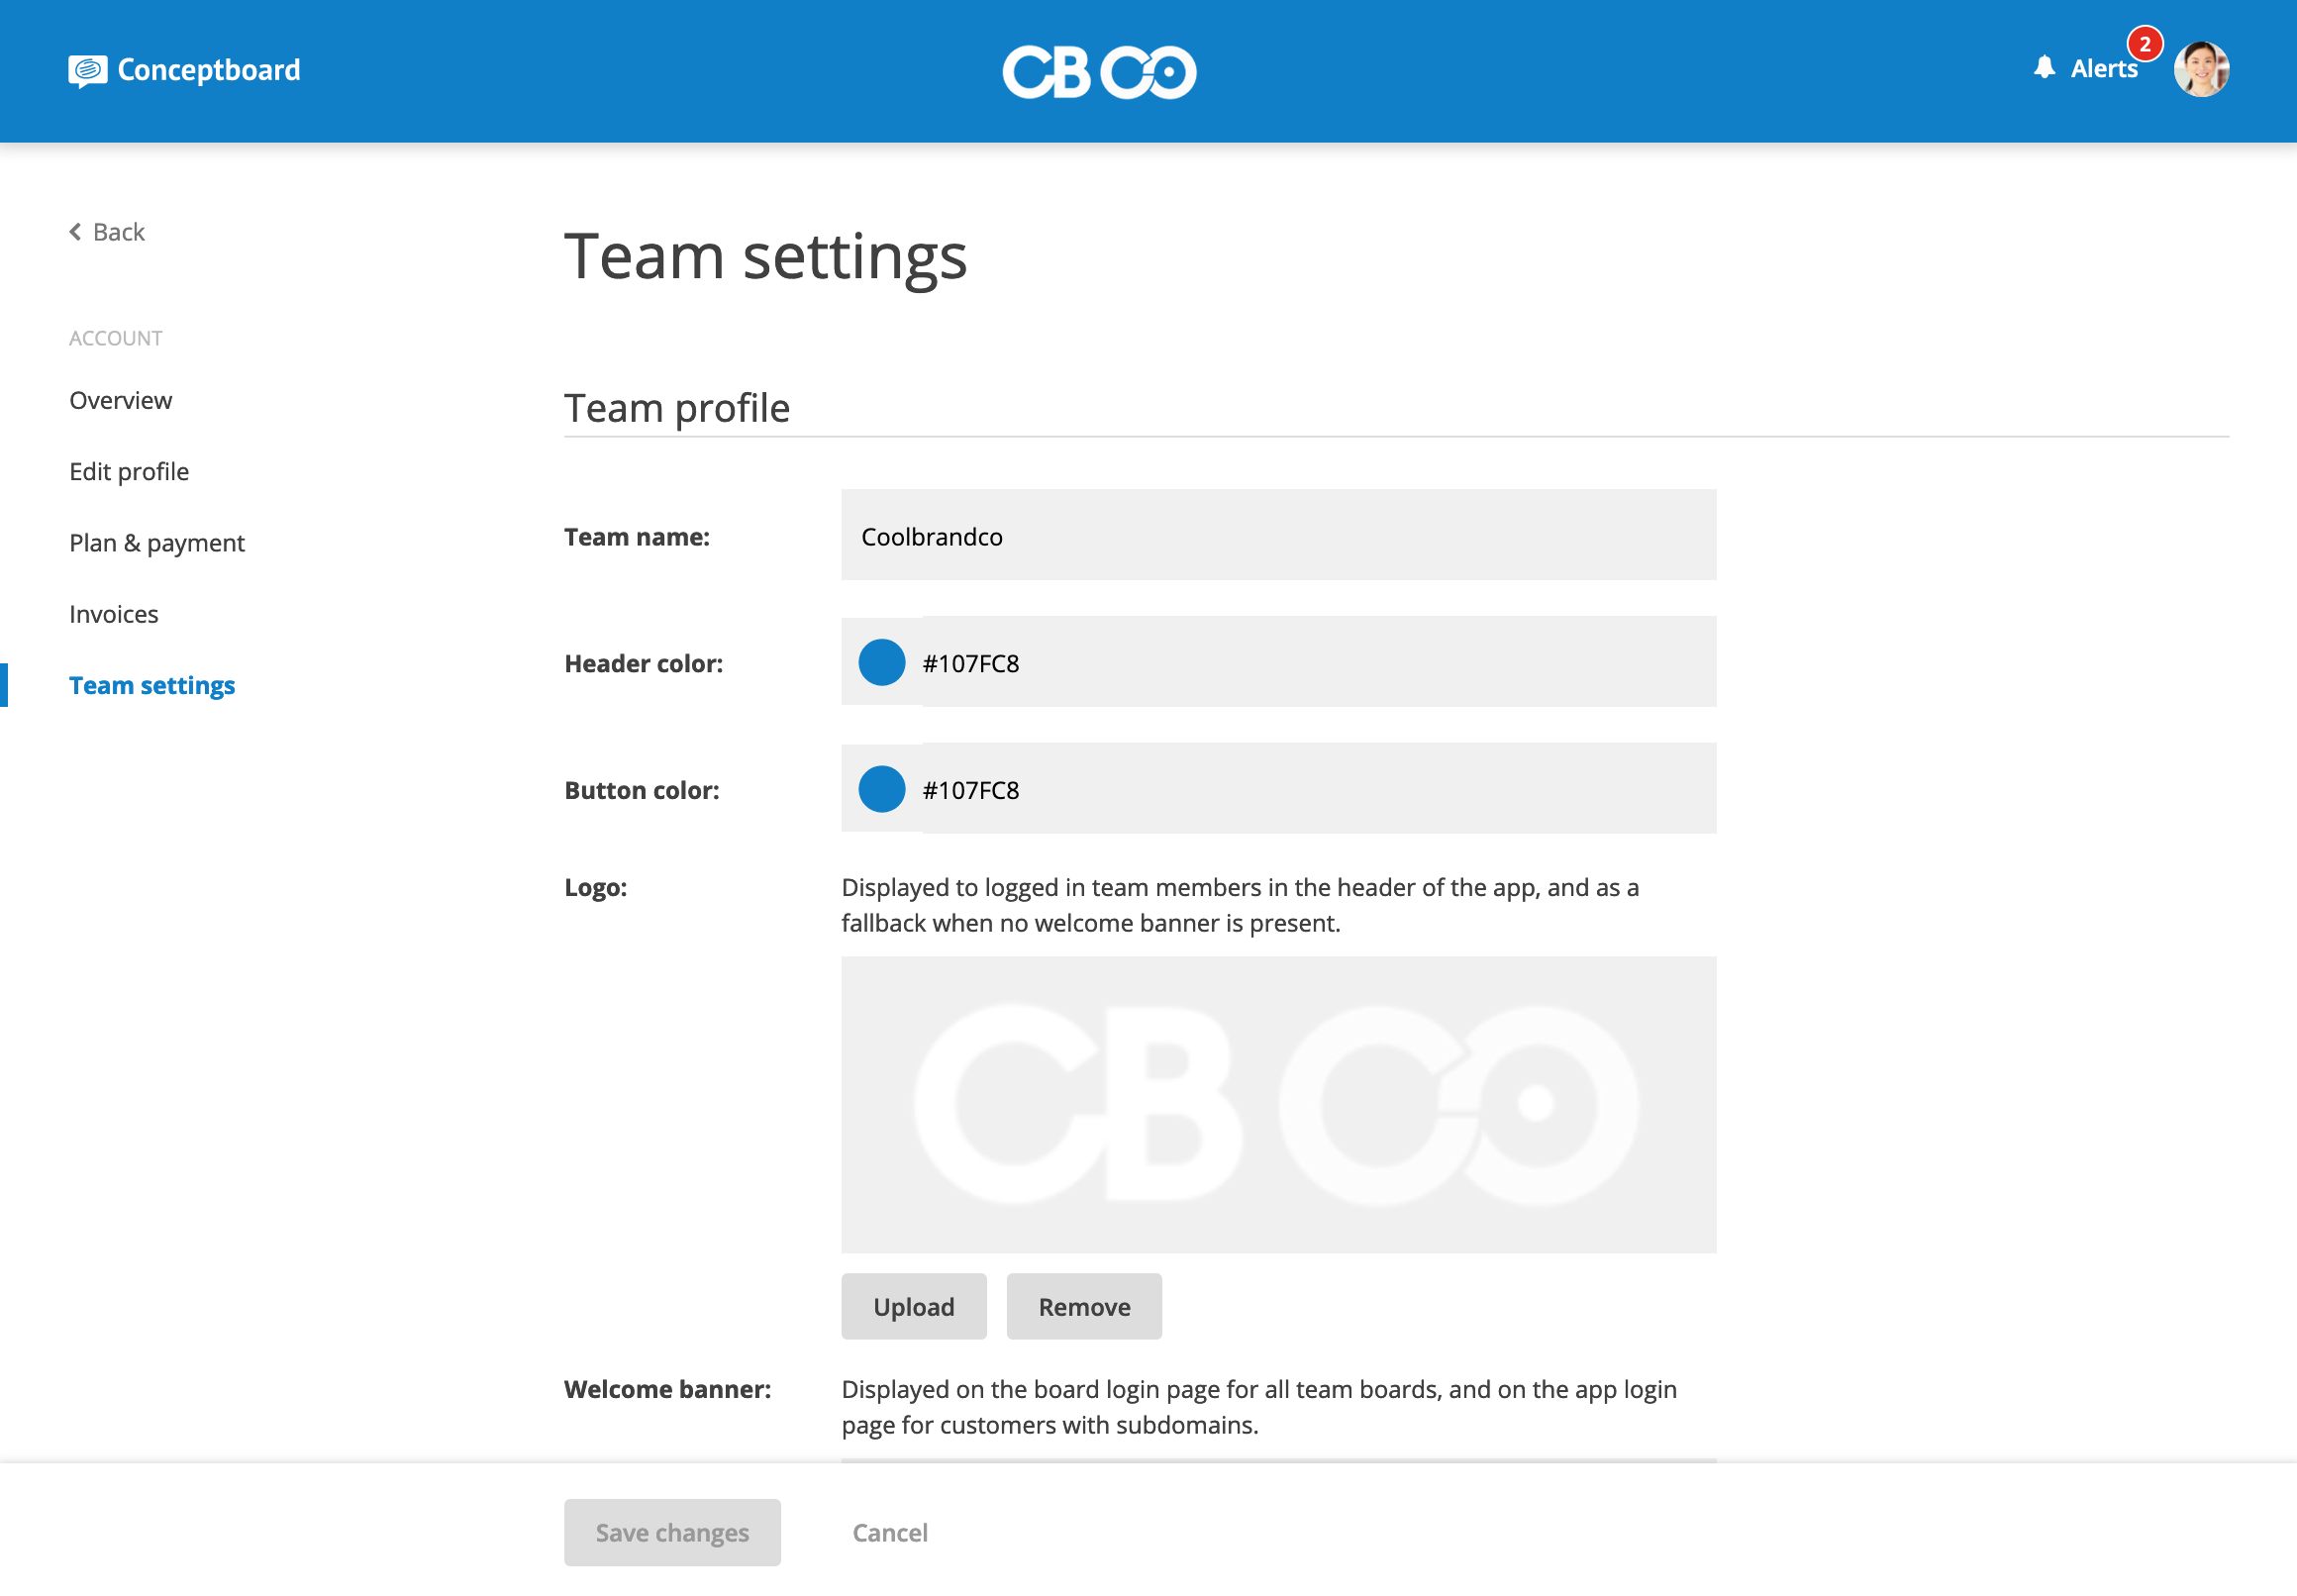Click the Button color blue swatch
The height and width of the screenshot is (1596, 2297).
[881, 789]
